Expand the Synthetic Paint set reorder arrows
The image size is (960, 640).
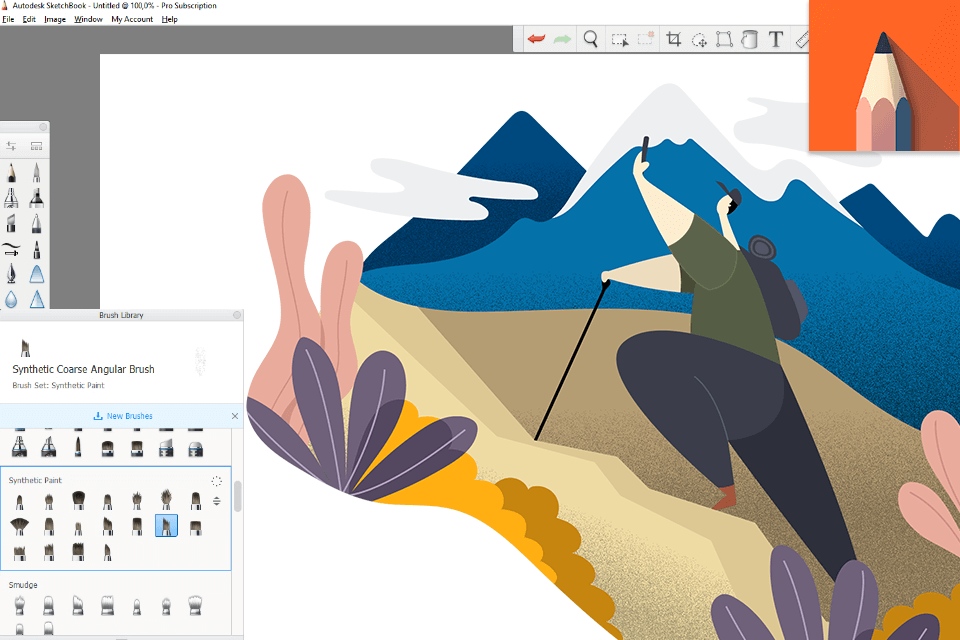pos(217,501)
